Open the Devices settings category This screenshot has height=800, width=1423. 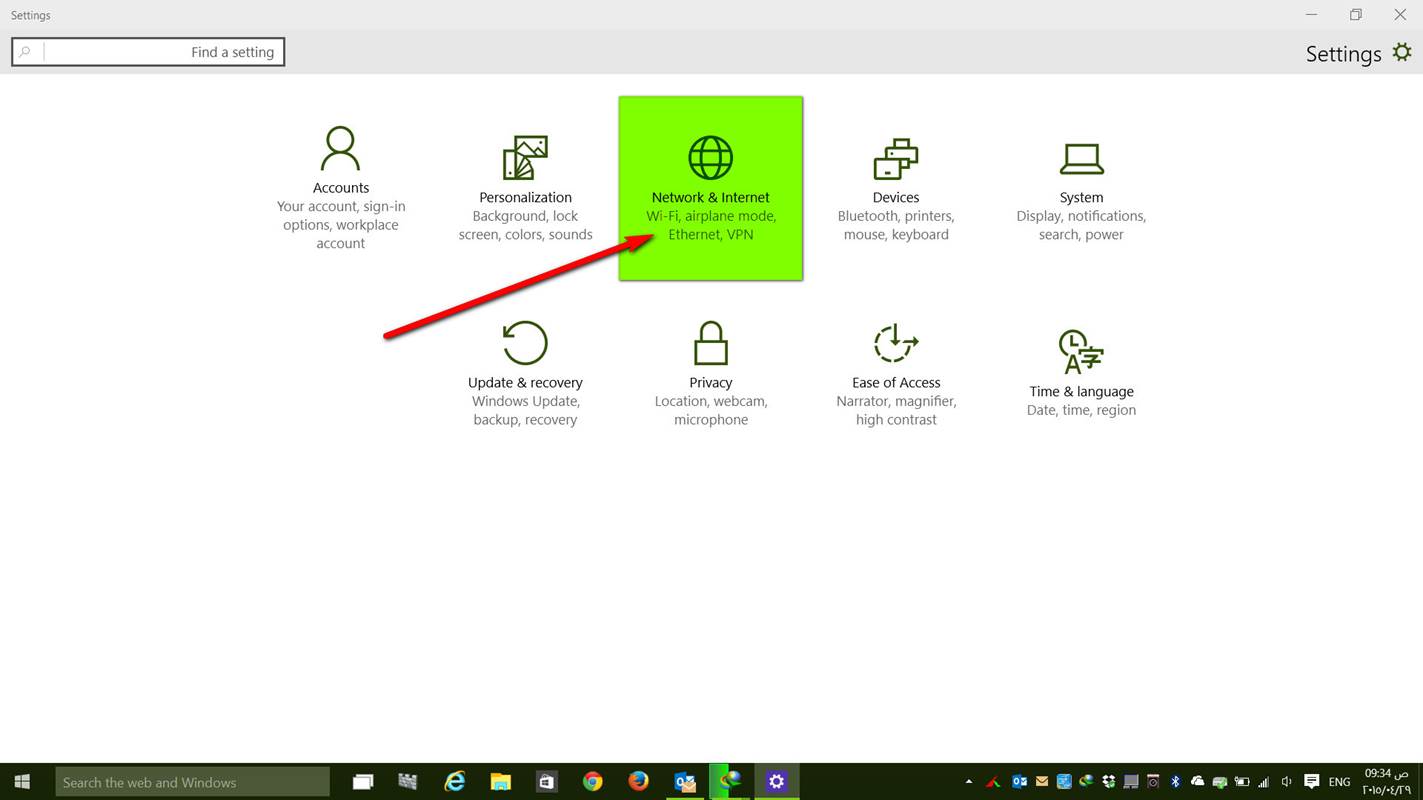pos(896,188)
